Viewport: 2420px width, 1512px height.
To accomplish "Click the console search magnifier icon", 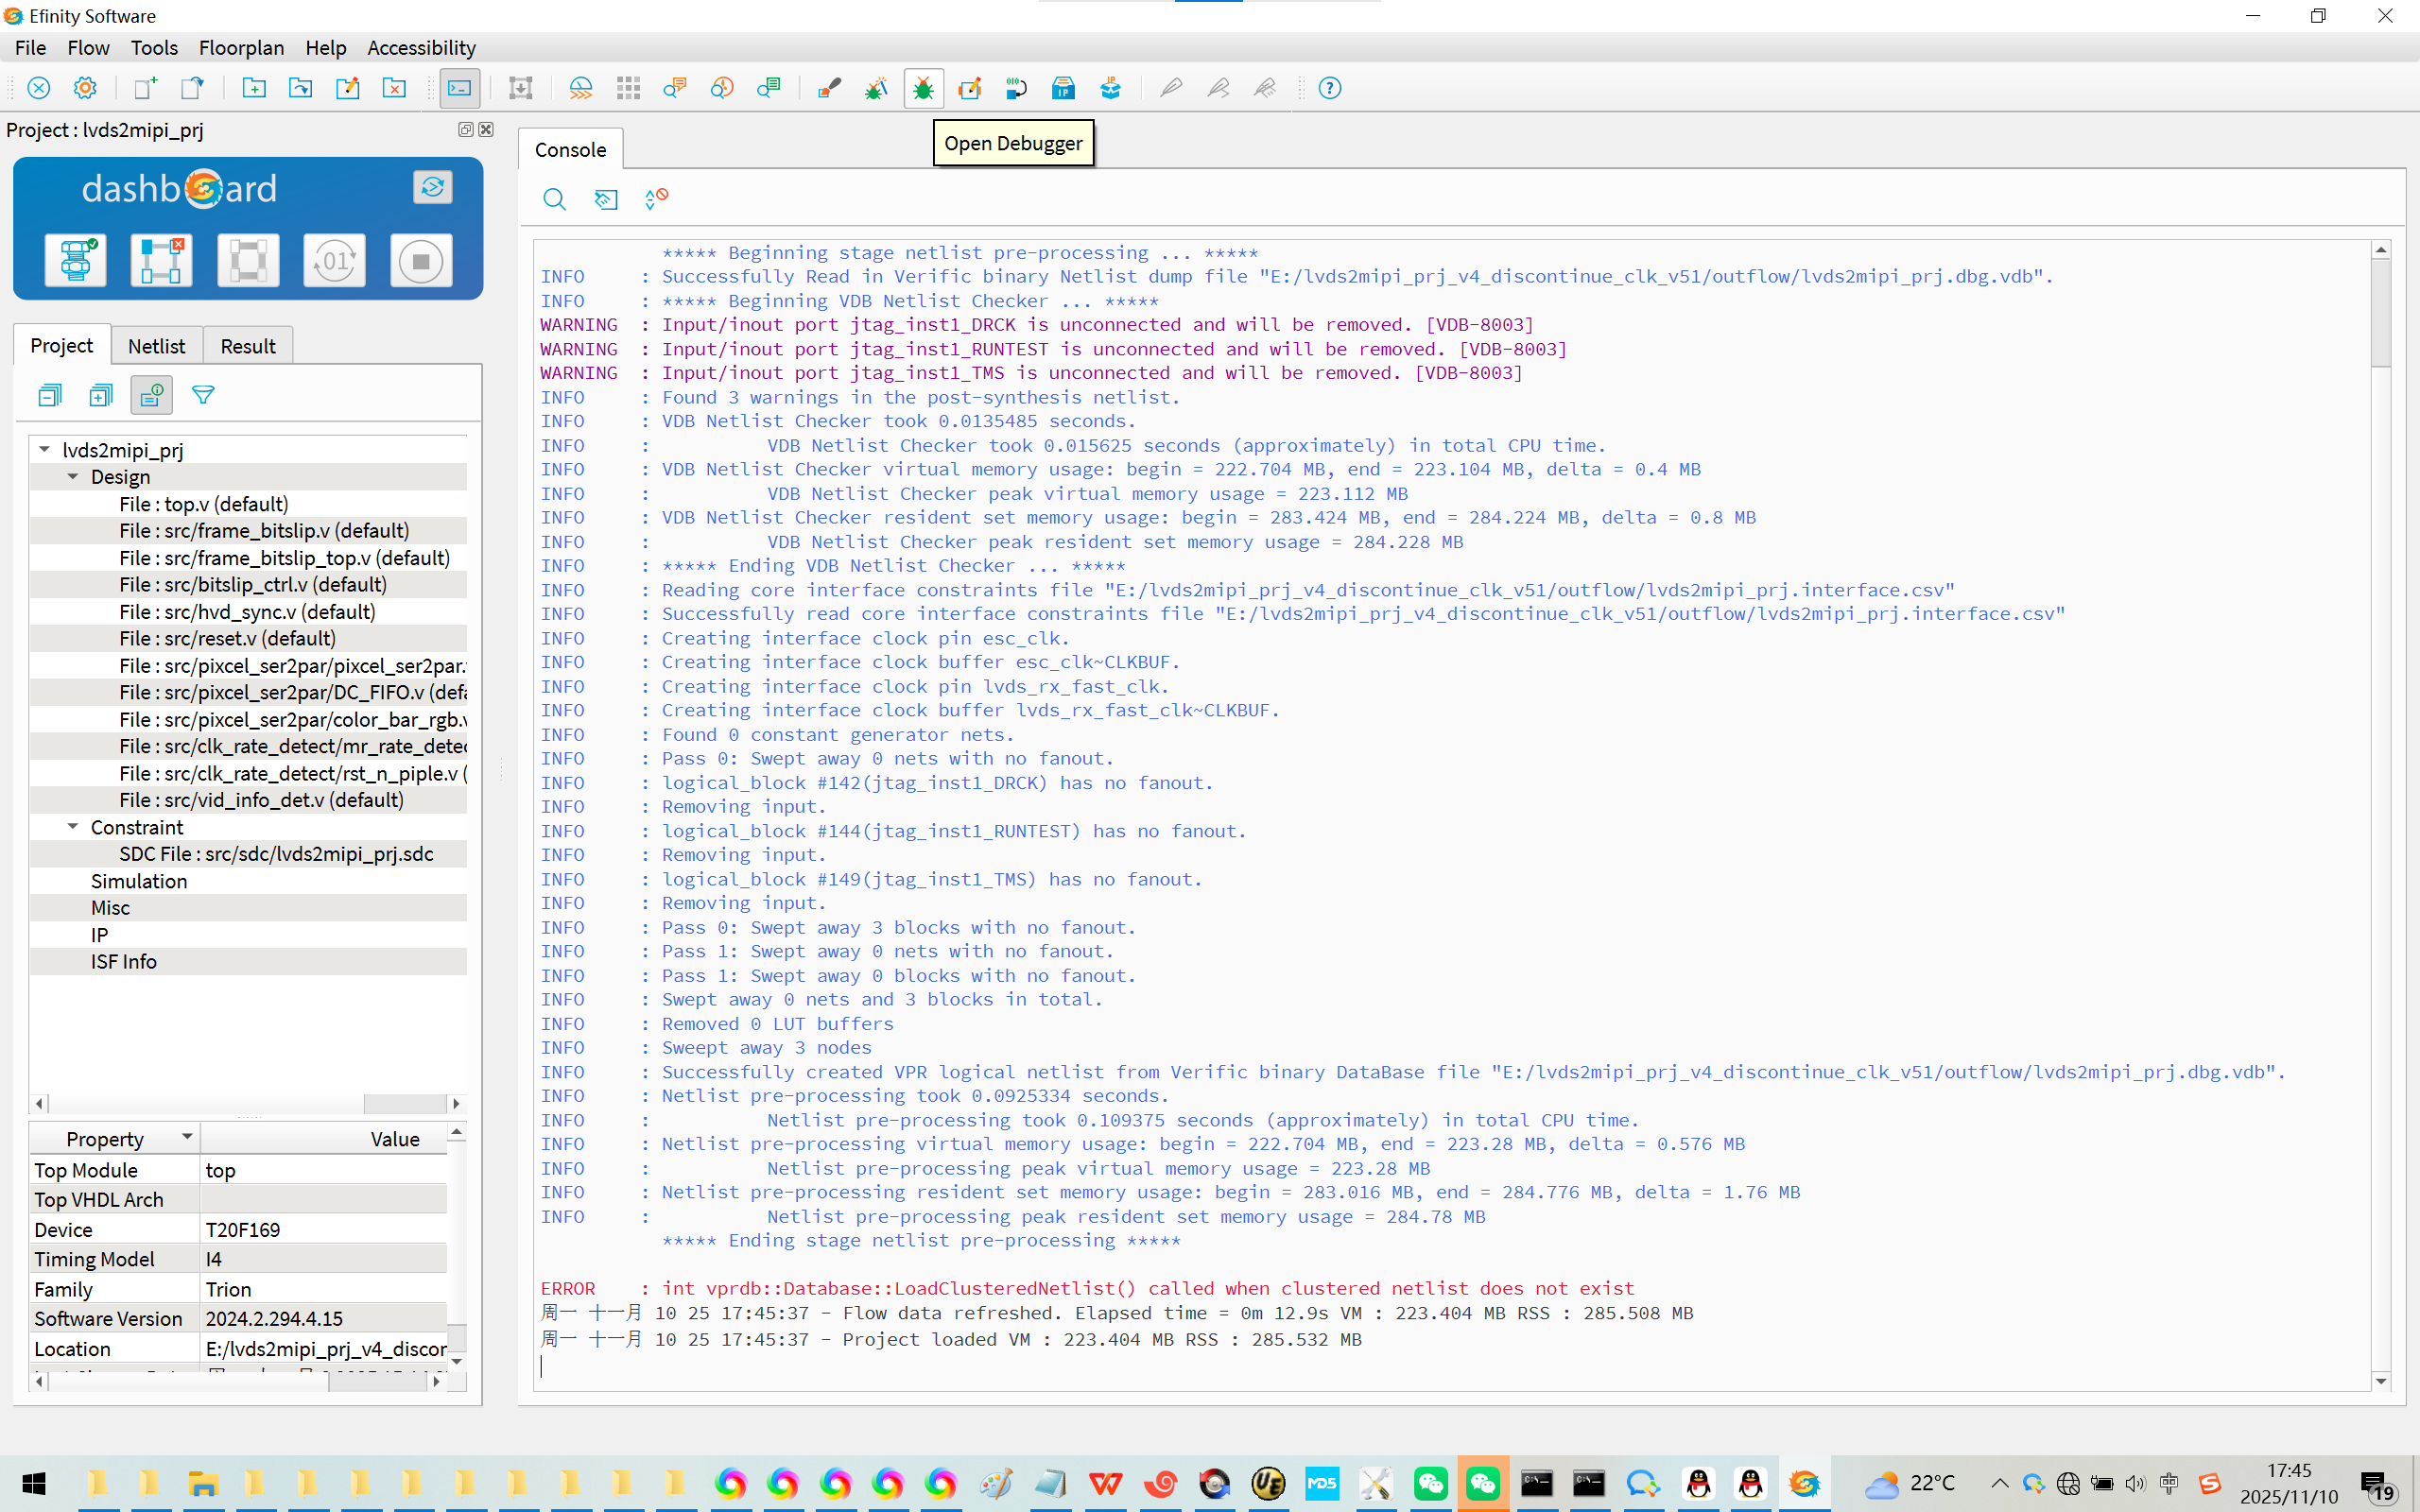I will pyautogui.click(x=554, y=199).
